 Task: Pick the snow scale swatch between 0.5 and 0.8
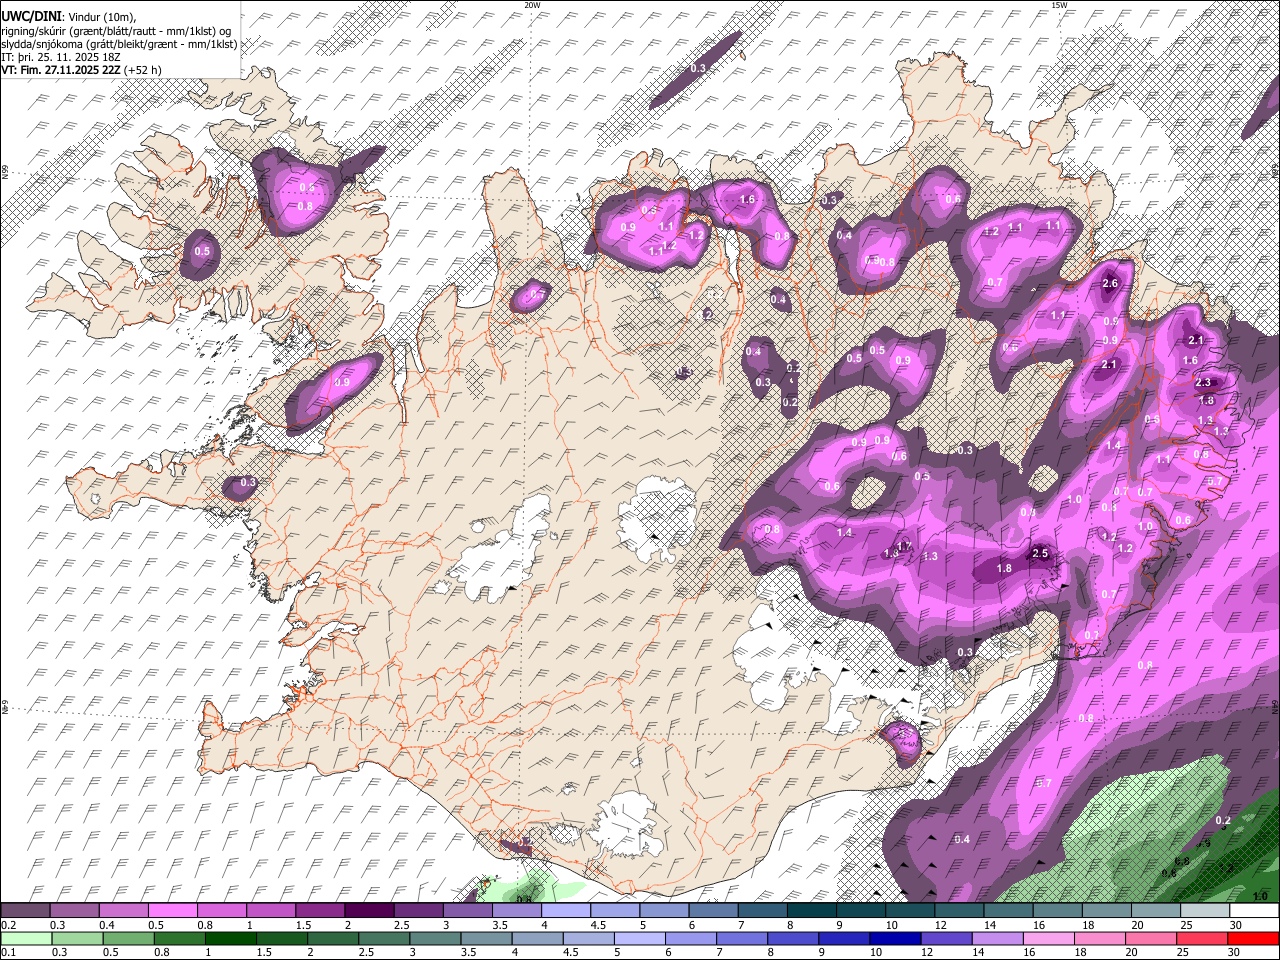tap(172, 911)
